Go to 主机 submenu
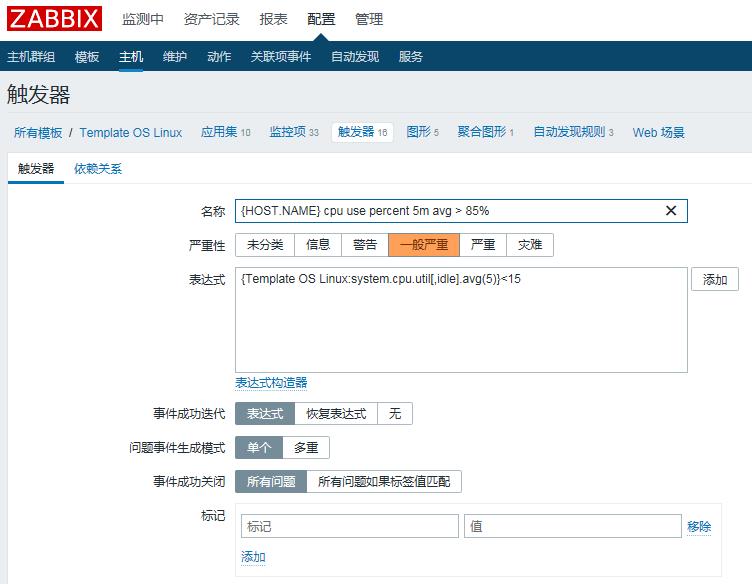This screenshot has height=584, width=752. (131, 57)
